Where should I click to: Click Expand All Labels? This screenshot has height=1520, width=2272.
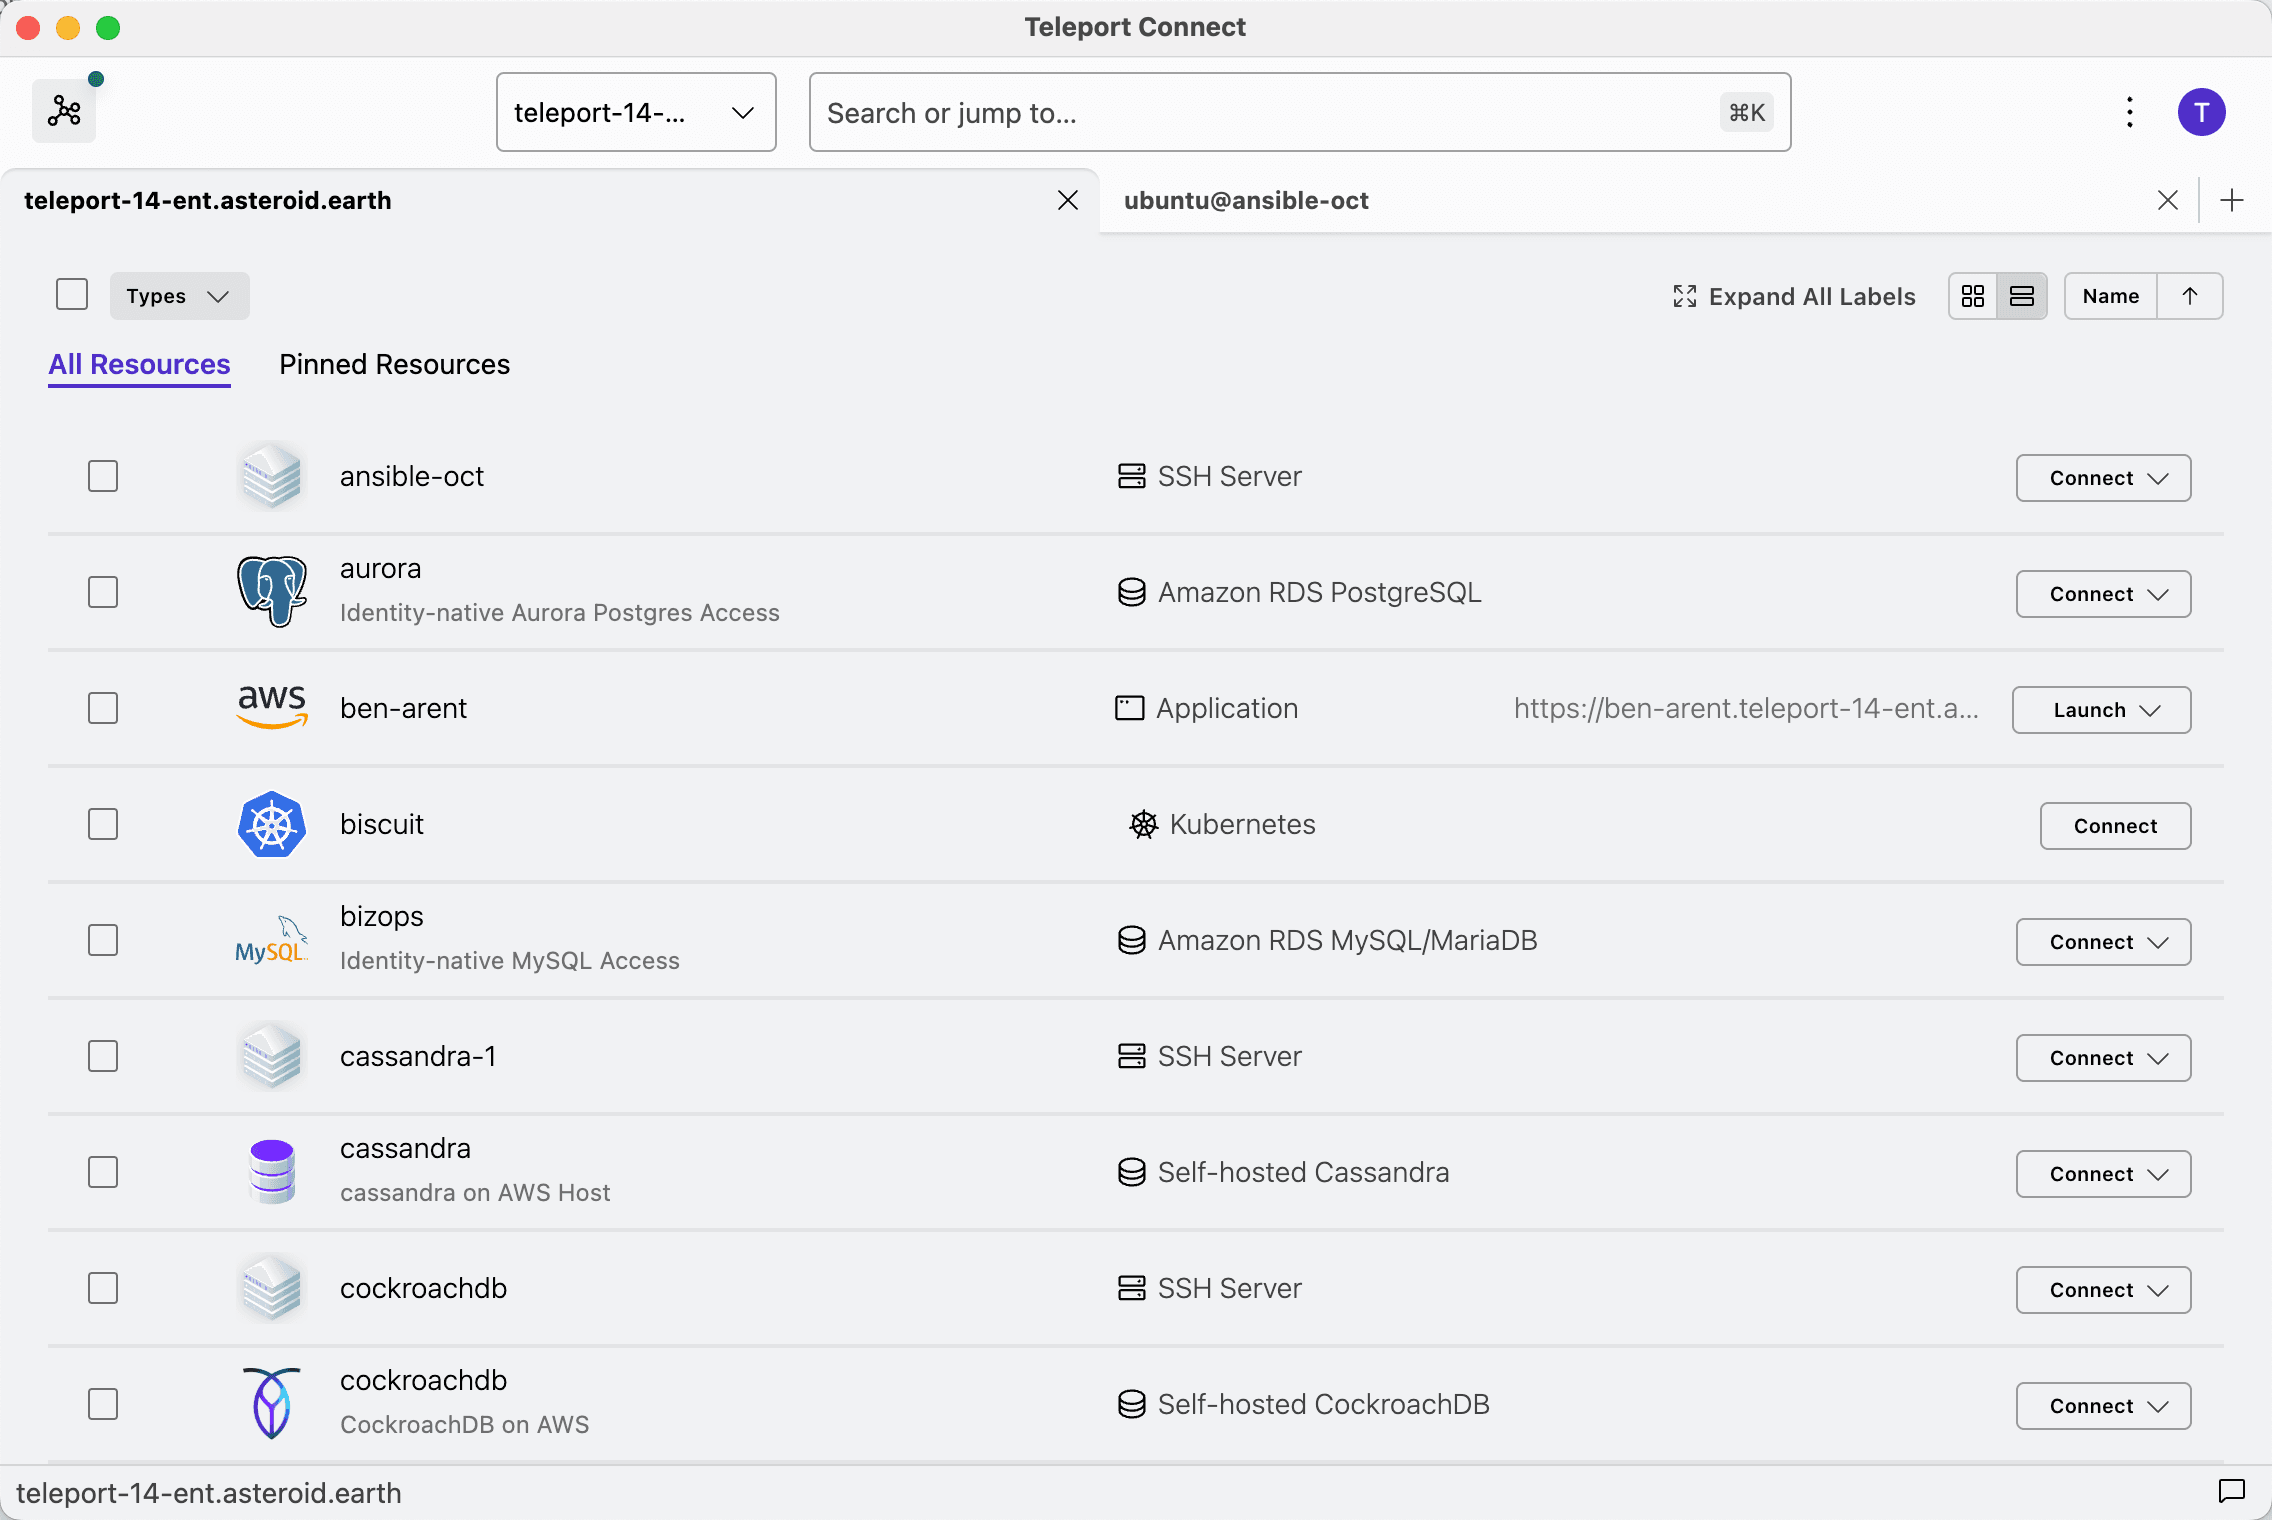(1794, 296)
